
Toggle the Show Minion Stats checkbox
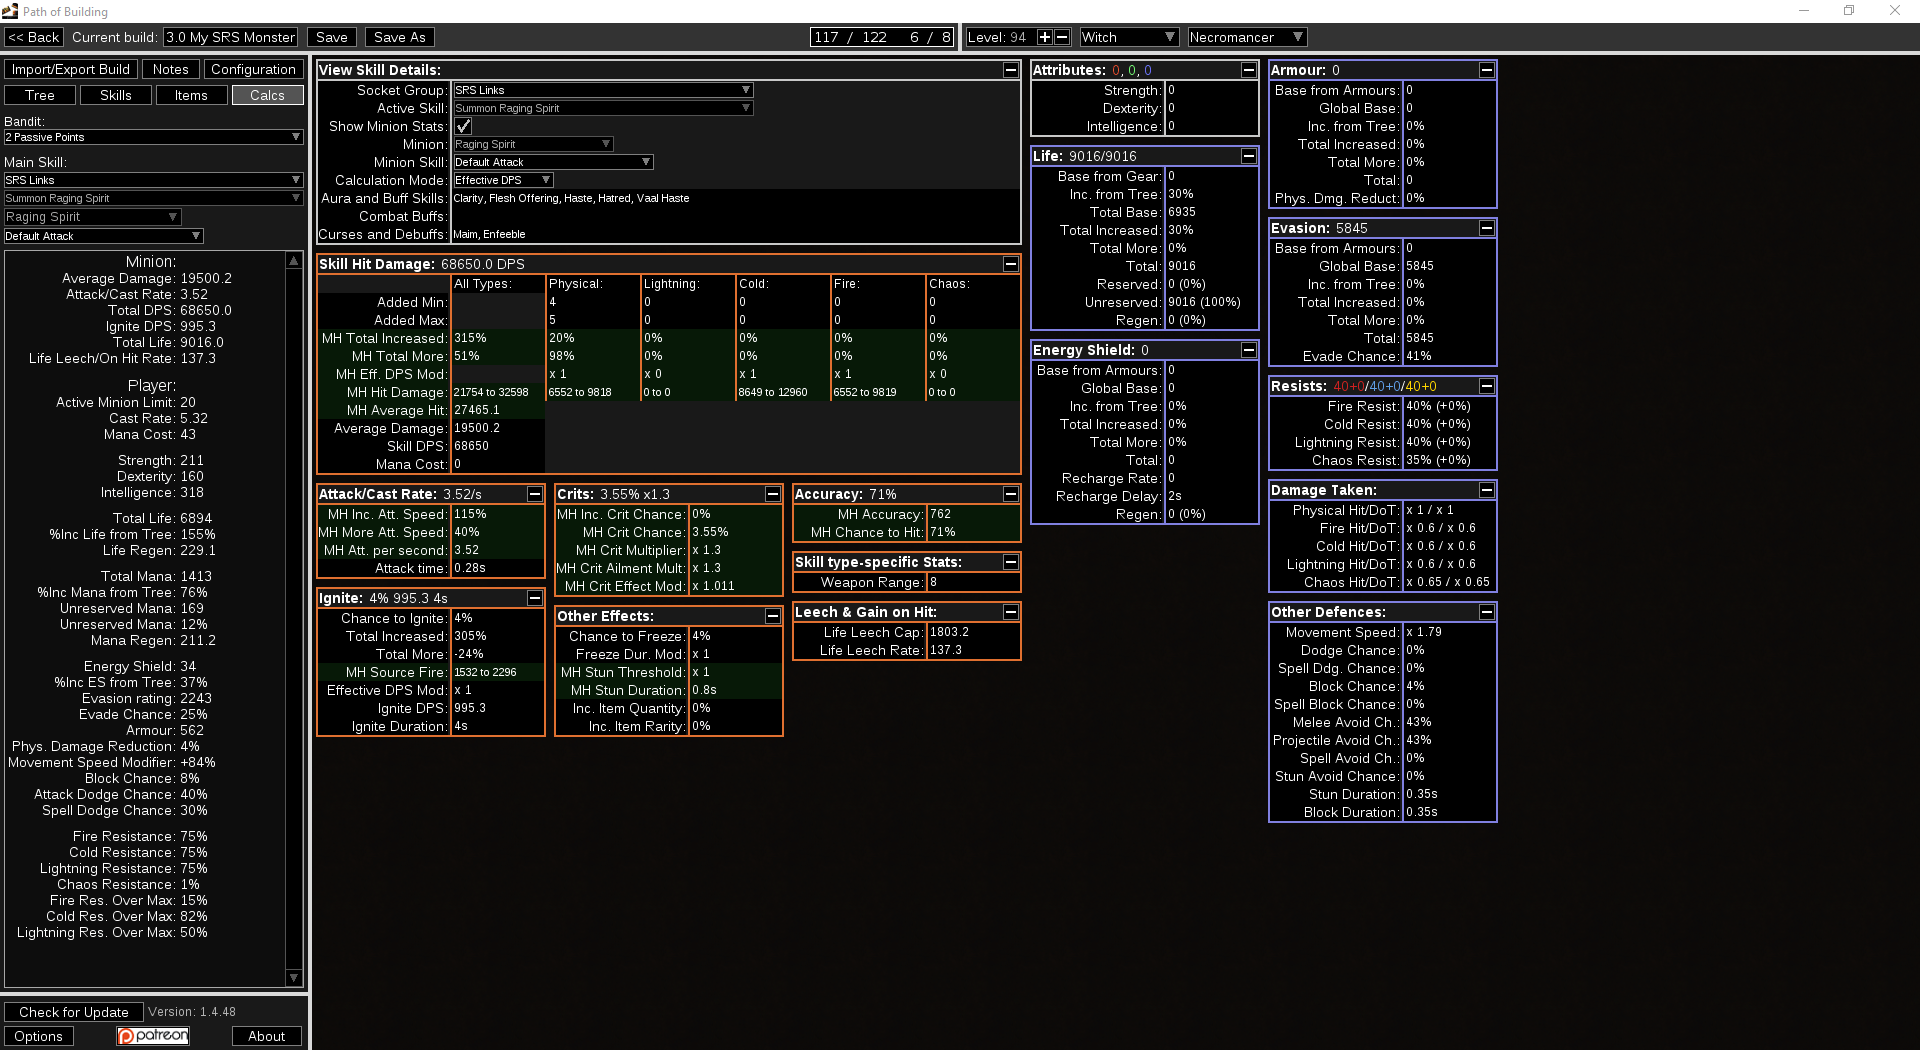[463, 126]
